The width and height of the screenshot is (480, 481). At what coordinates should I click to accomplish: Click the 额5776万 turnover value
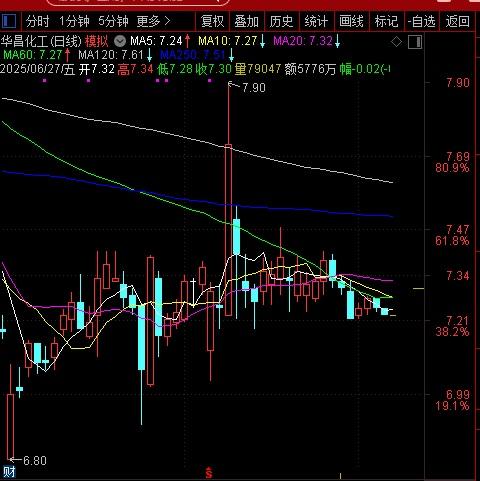coord(310,69)
